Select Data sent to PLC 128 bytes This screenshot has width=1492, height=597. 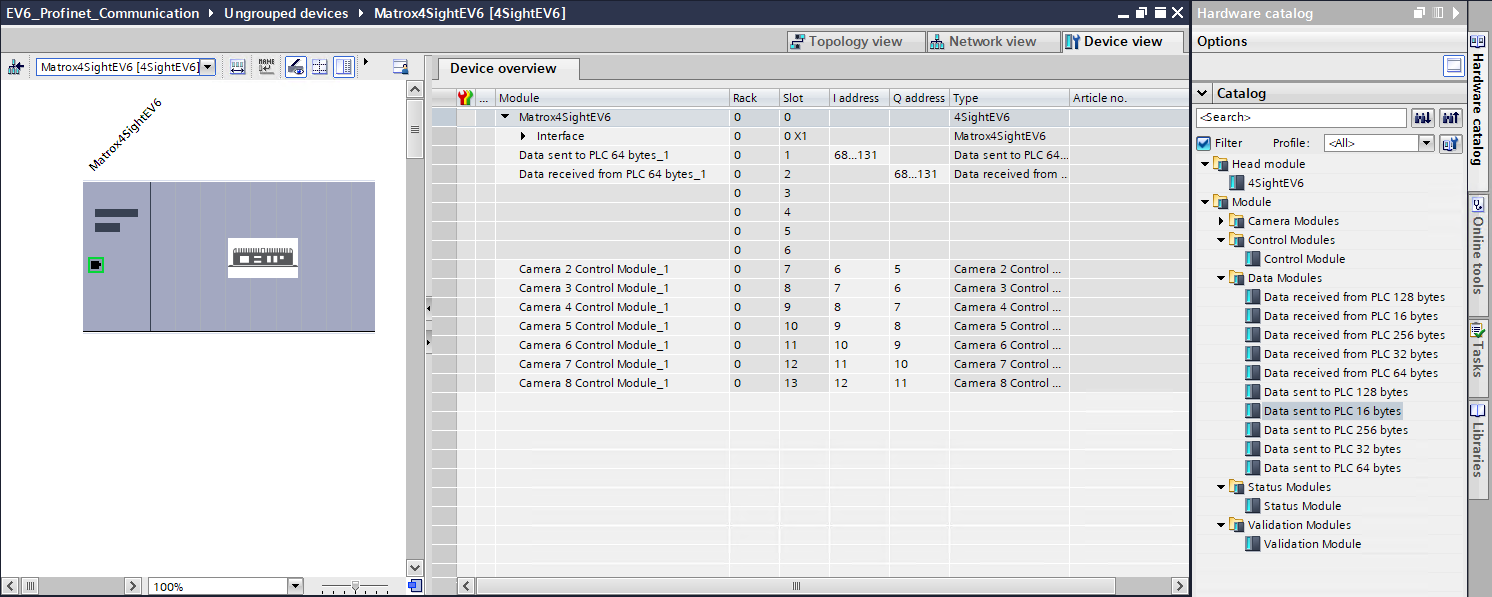pyautogui.click(x=1335, y=392)
